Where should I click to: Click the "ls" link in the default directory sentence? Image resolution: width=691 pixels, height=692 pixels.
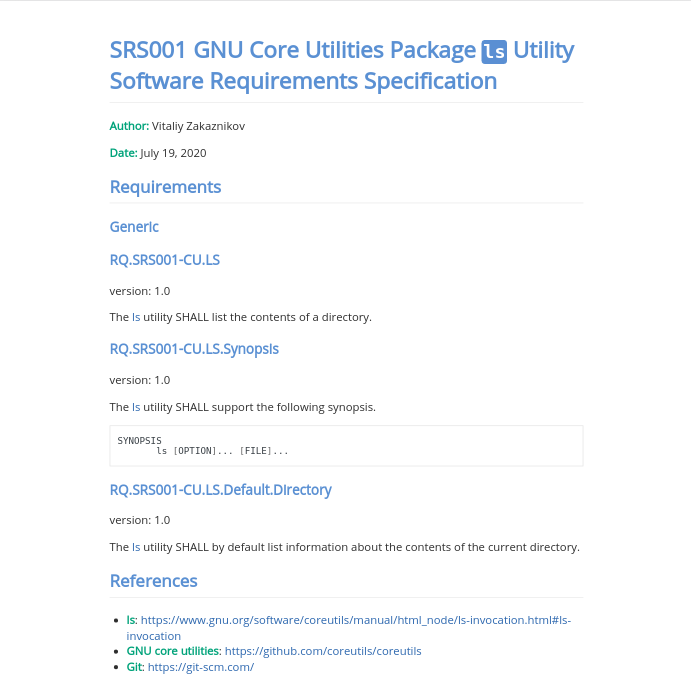point(136,547)
